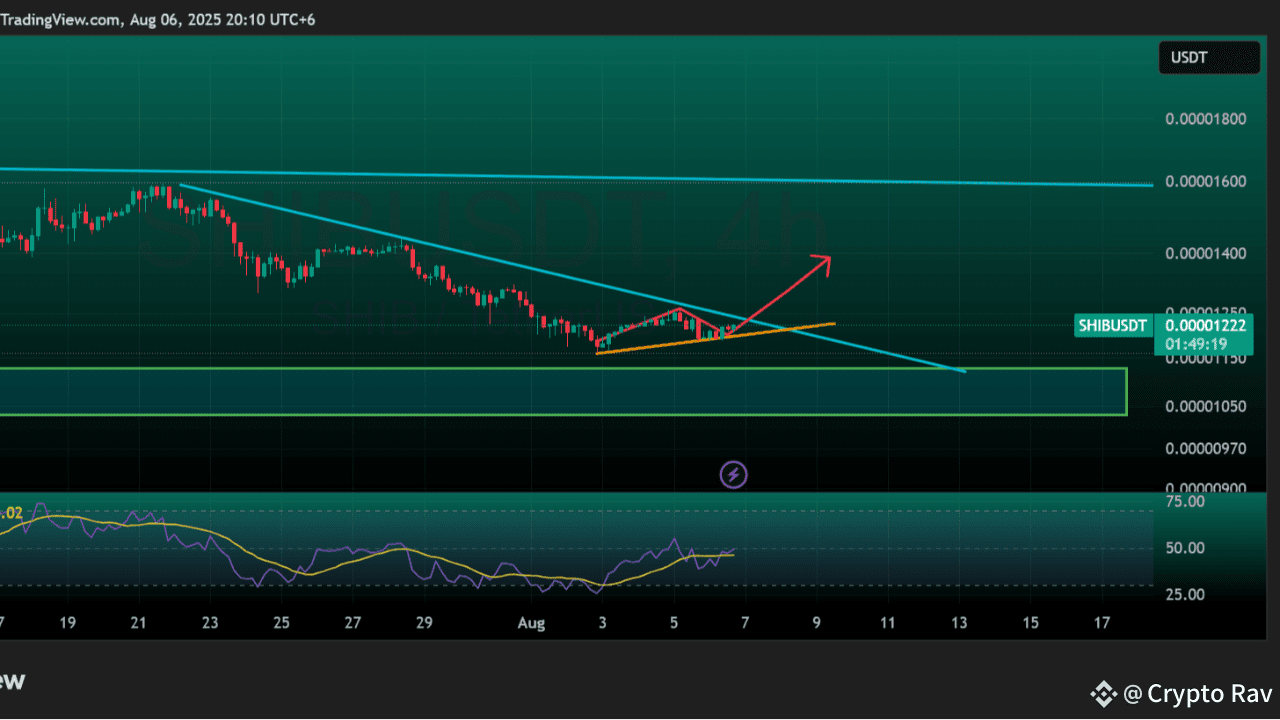This screenshot has width=1280, height=720.
Task: Open the price scale by clicking 0.00001600
Action: tap(1205, 181)
